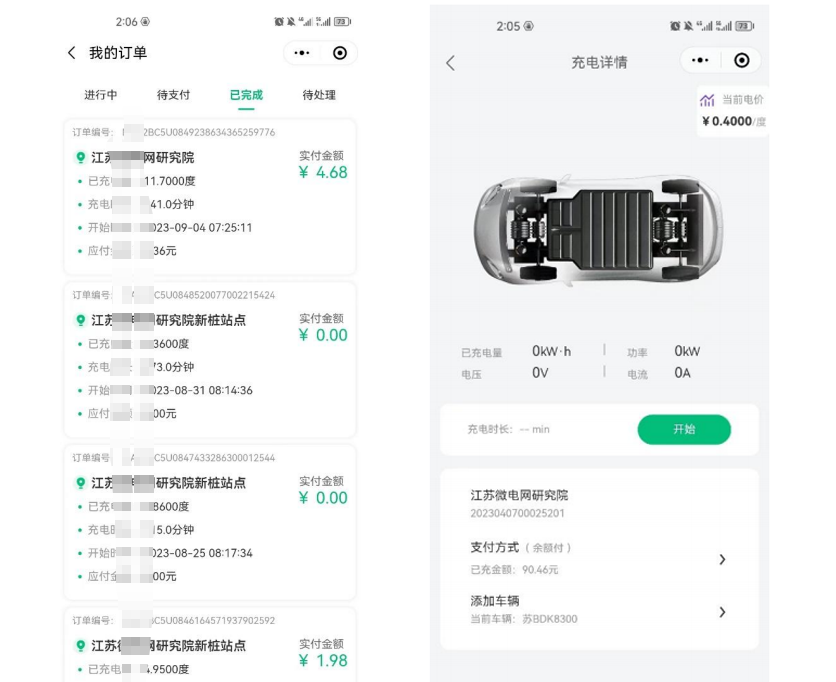
Task: Open the three-dot menu on 充电详情
Action: pos(700,60)
